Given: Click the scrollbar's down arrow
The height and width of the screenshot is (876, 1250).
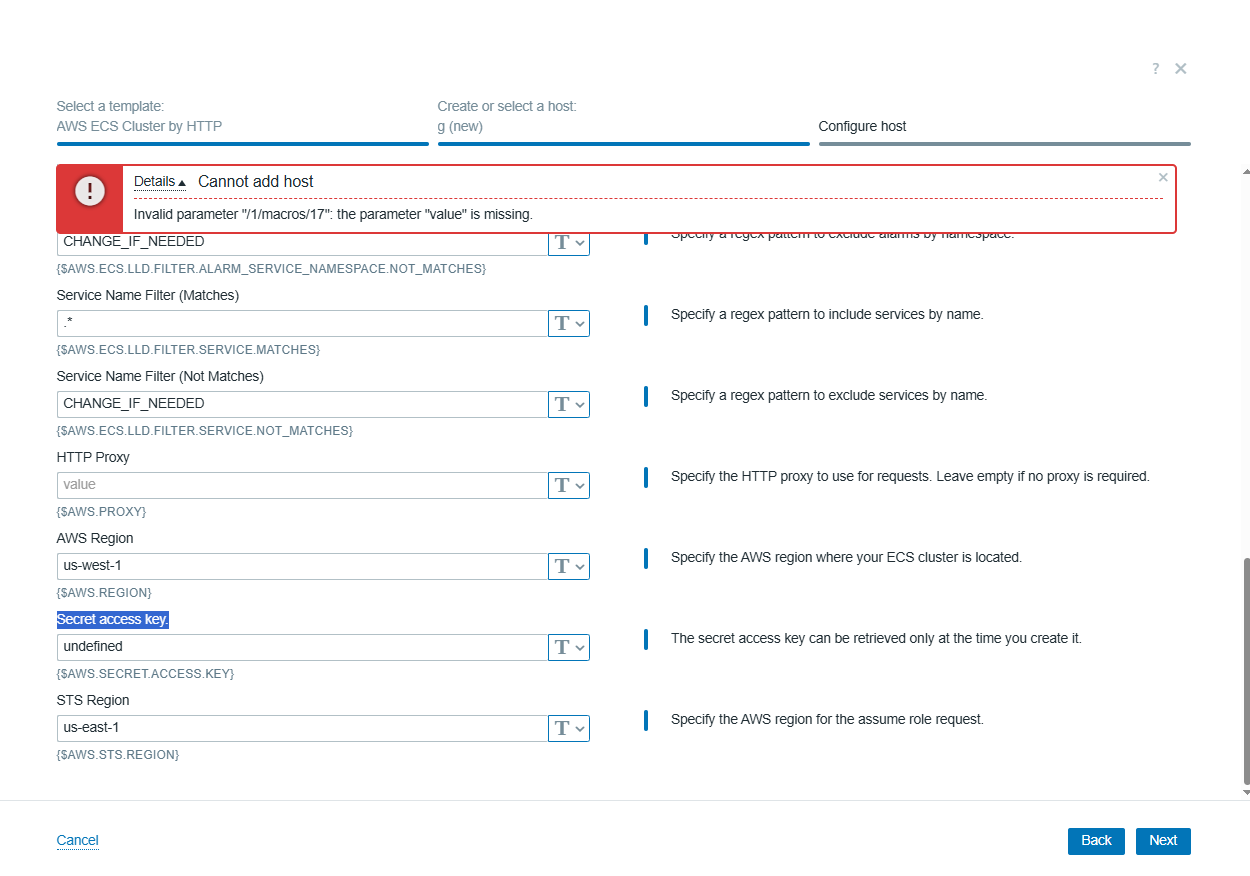Looking at the screenshot, I should [1245, 793].
